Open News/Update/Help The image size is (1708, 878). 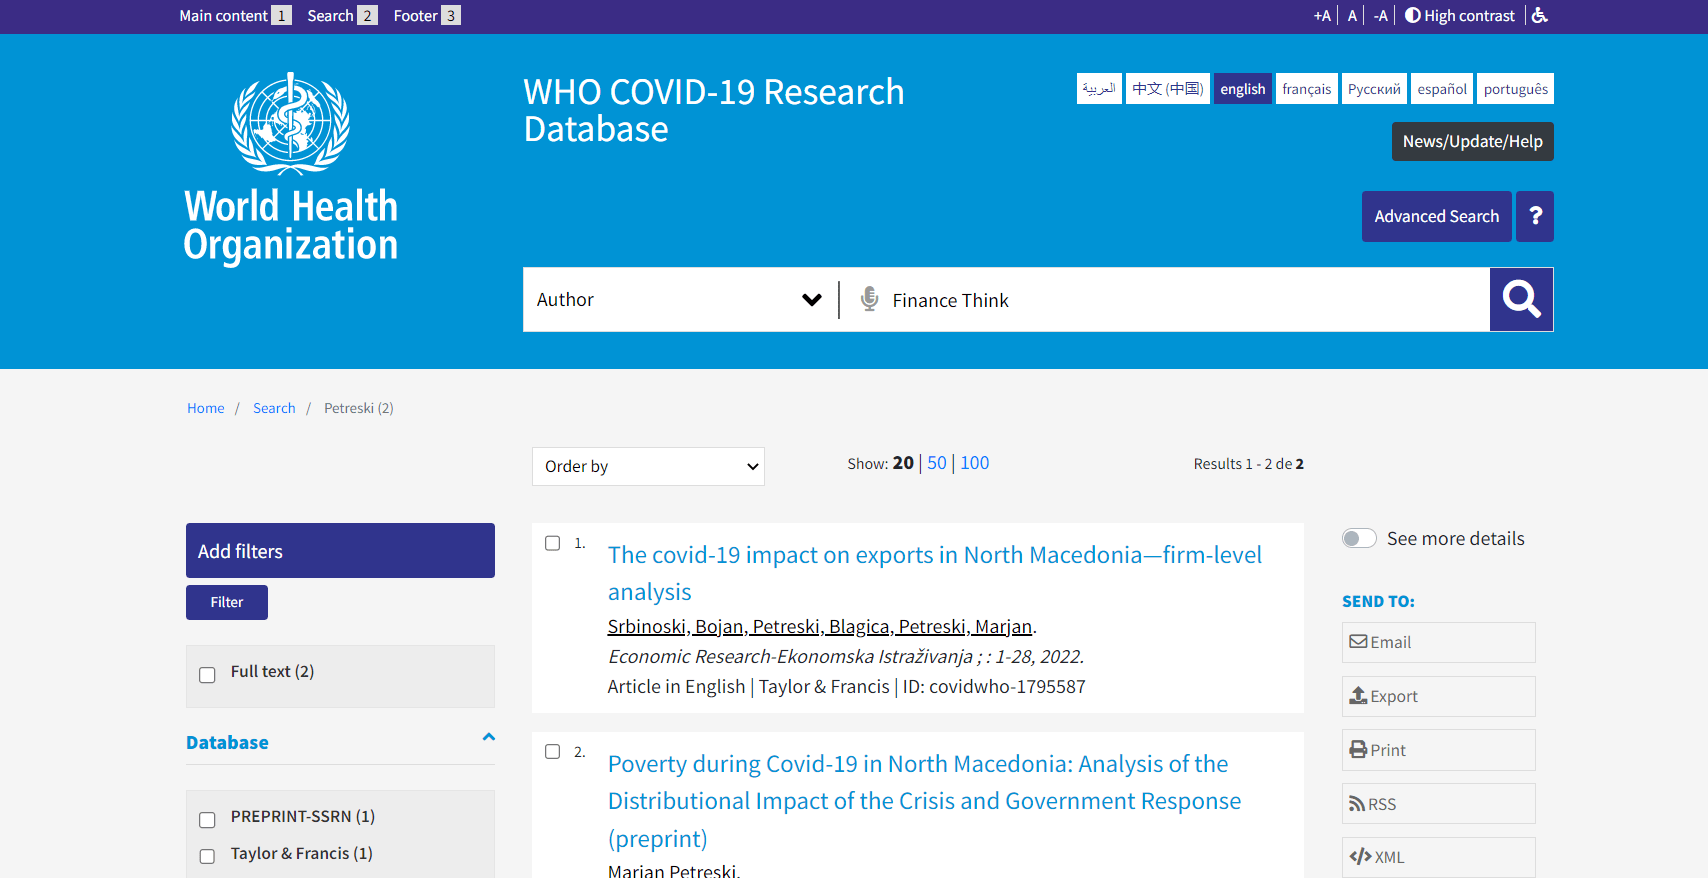pyautogui.click(x=1473, y=141)
